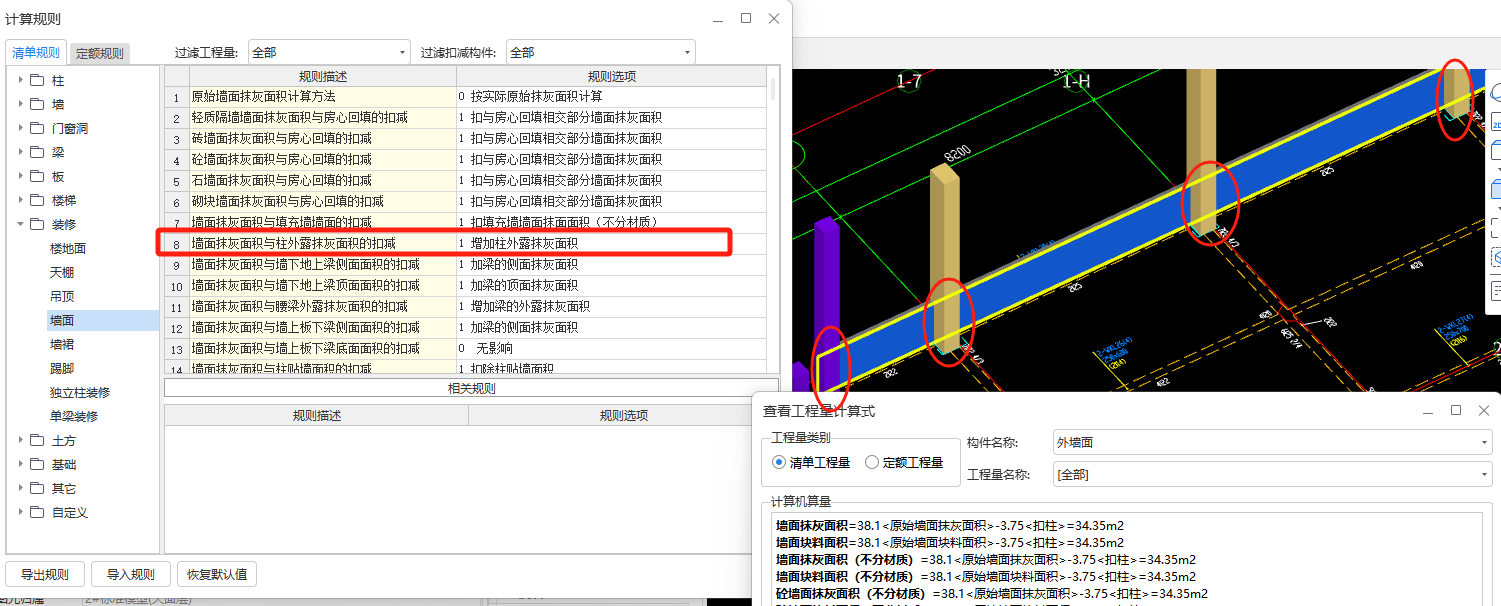1501x606 pixels.
Task: Select rule row 原始墙面抹灰面积计算方法
Action: (323, 97)
